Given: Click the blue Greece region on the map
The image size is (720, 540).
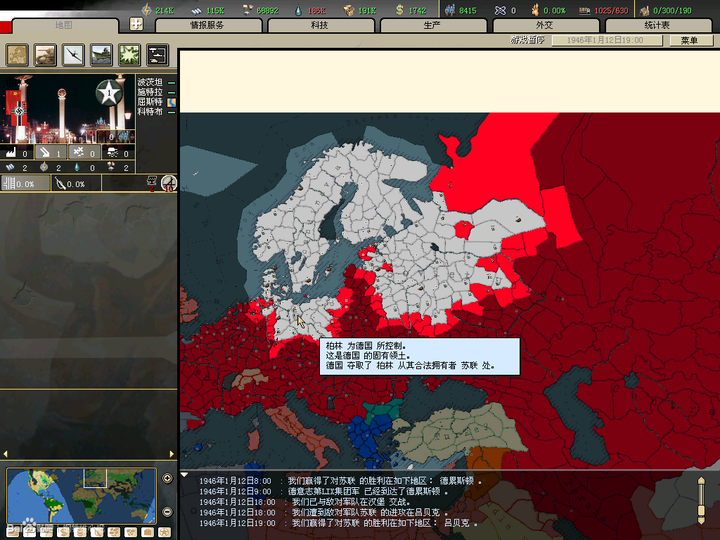Looking at the screenshot, I should pos(367,436).
